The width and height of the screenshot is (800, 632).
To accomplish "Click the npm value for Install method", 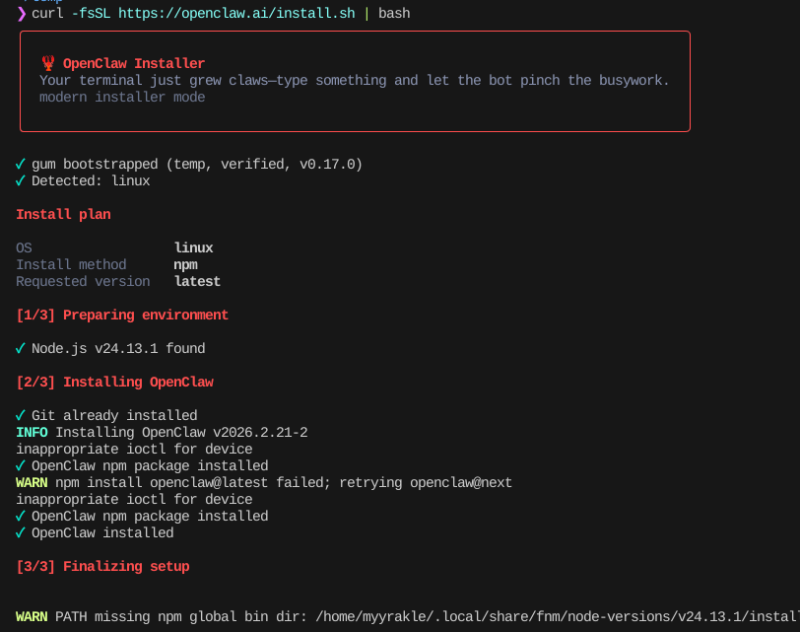I will click(x=186, y=265).
